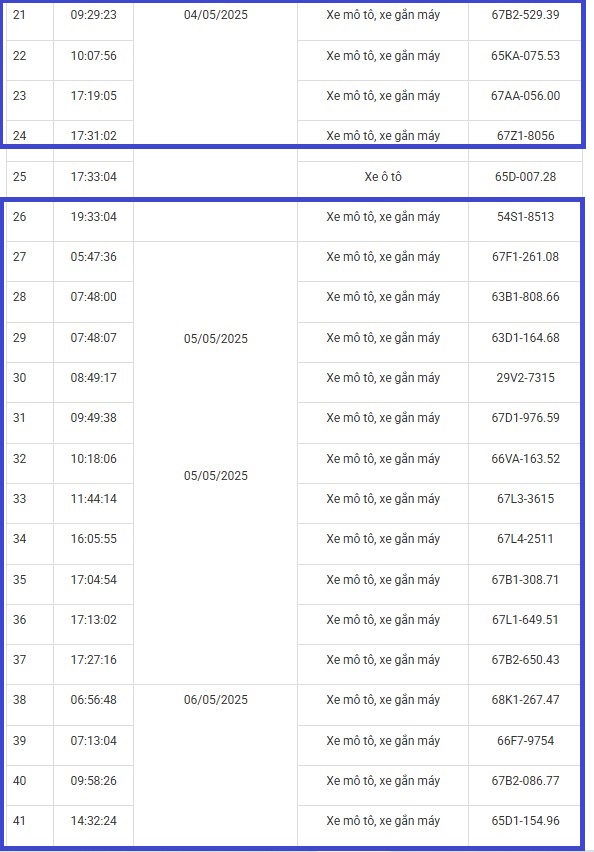Click the row number 28 cell
Image resolution: width=594 pixels, height=852 pixels.
pos(20,297)
